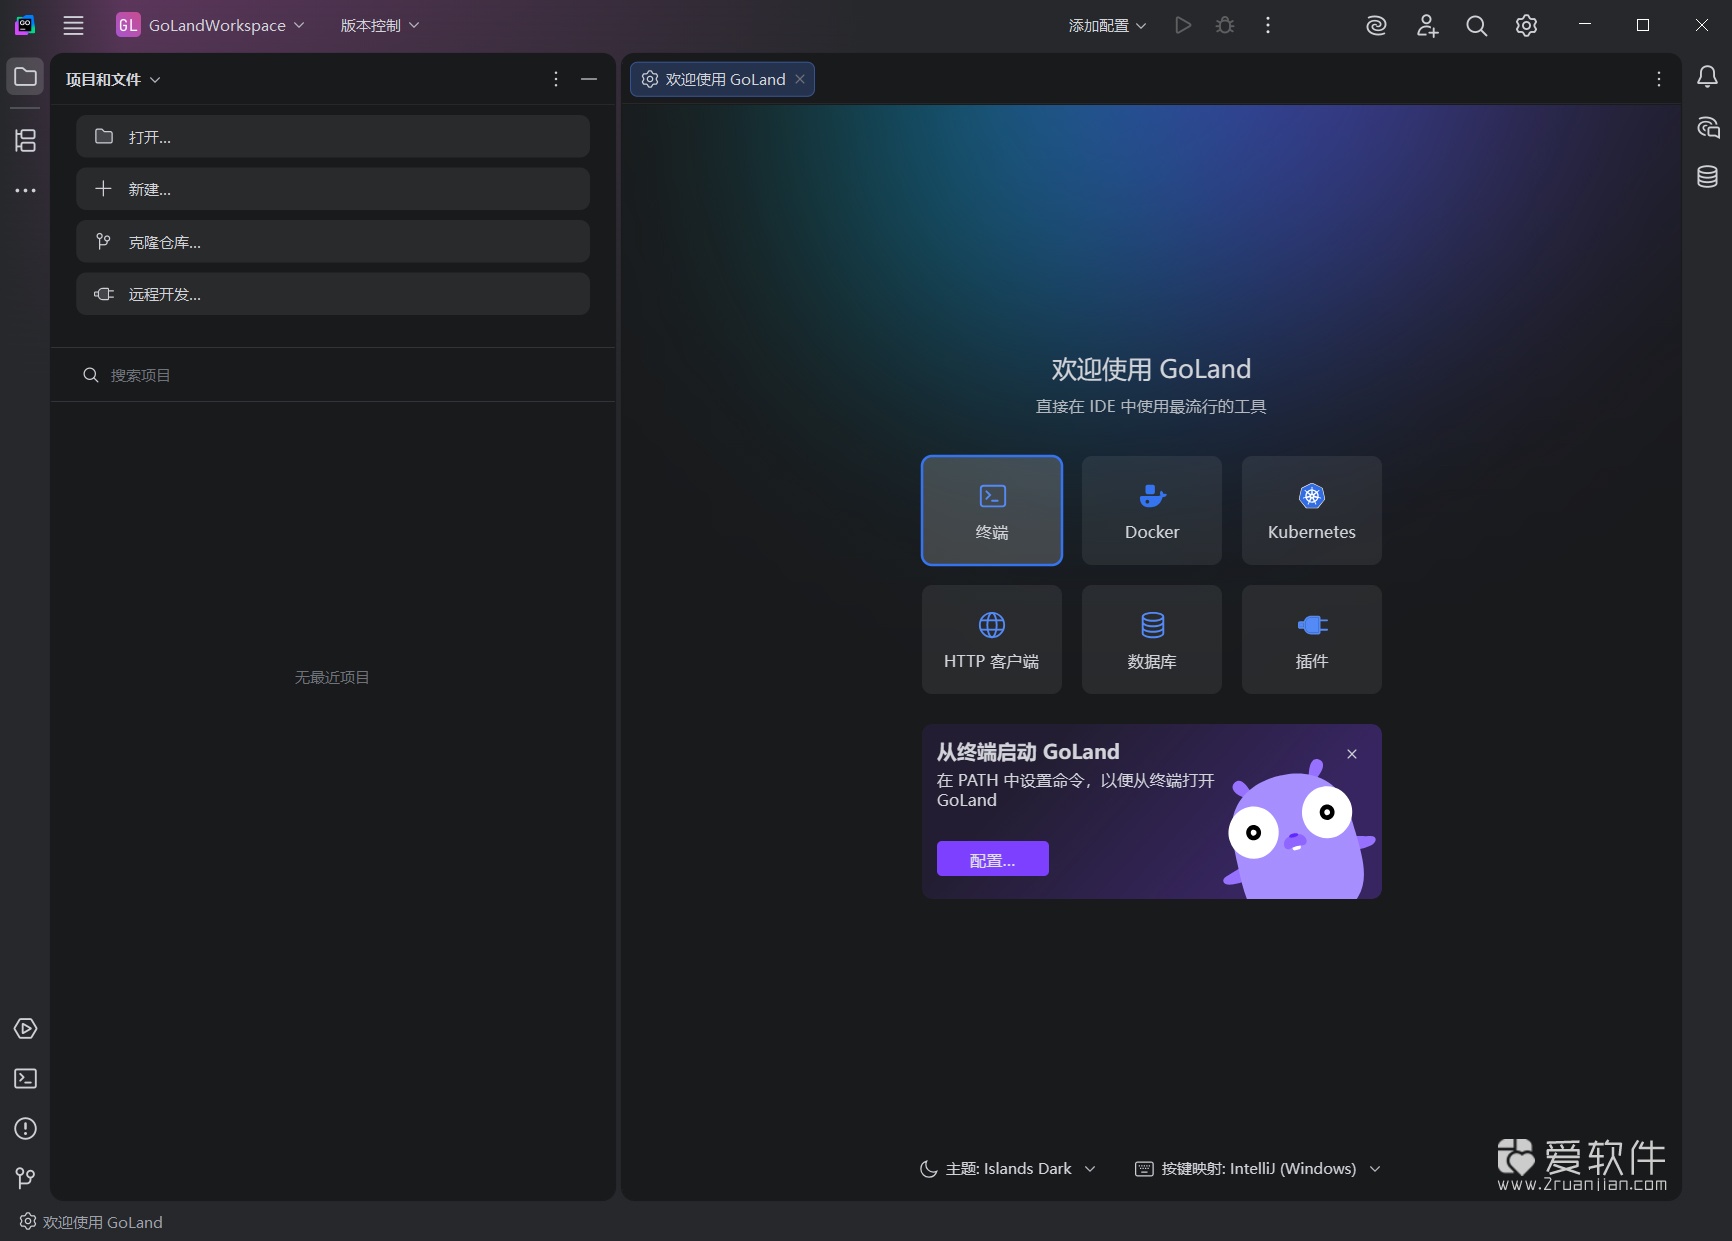Open the GoLandWorkspace project switcher

210,25
